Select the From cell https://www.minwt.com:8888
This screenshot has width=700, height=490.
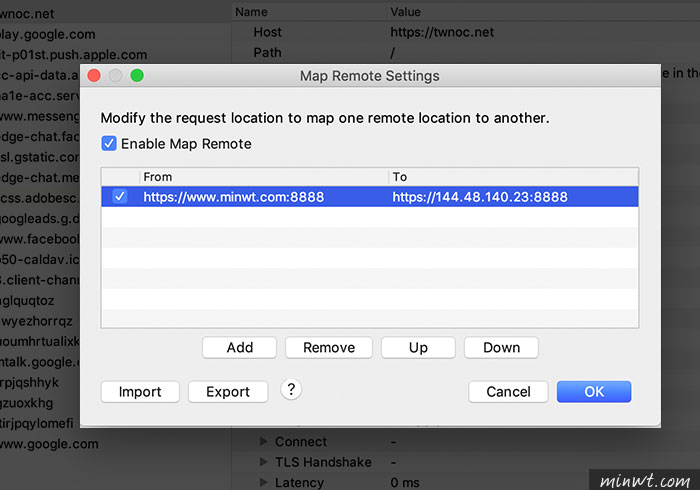click(x=233, y=197)
